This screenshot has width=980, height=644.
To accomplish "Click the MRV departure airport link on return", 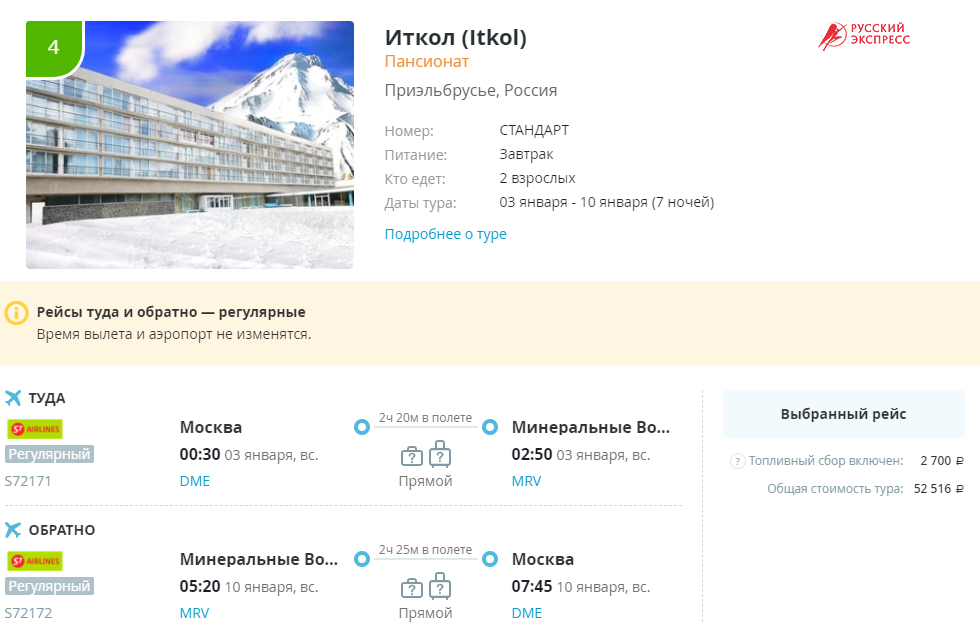I will [194, 613].
